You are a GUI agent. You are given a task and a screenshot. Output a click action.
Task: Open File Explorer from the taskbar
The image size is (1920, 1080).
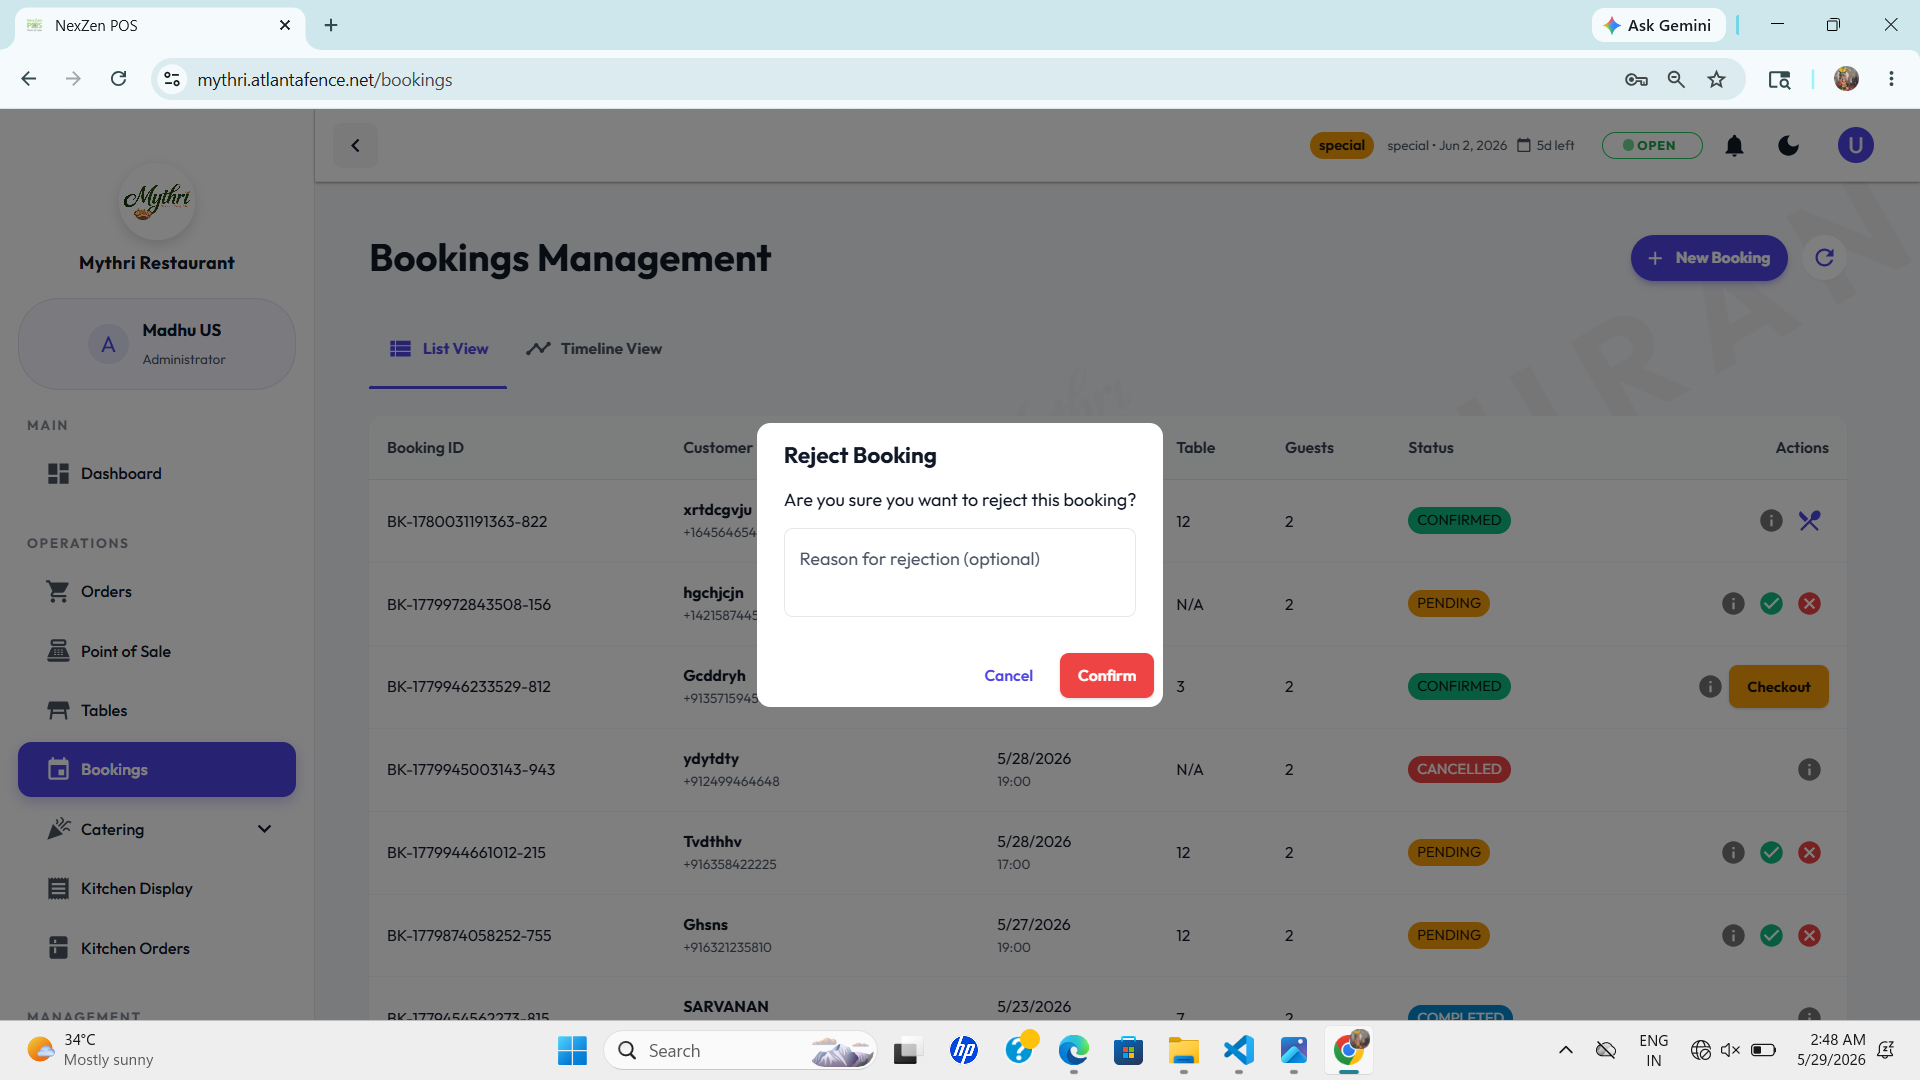(x=1183, y=1051)
